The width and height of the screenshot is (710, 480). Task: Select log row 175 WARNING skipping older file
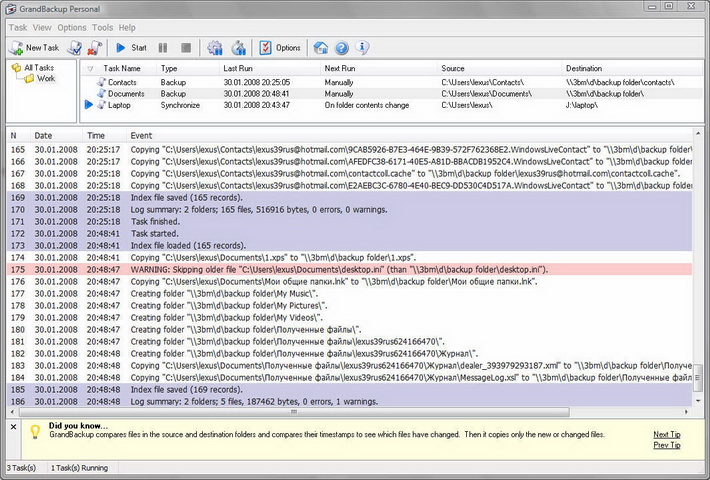pos(349,269)
